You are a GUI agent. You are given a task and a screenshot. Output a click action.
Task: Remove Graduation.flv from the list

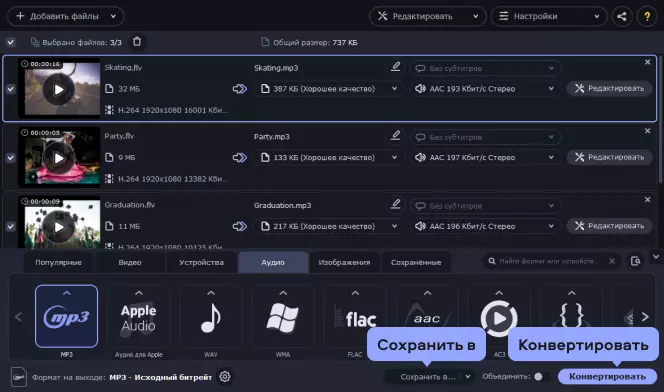[647, 199]
